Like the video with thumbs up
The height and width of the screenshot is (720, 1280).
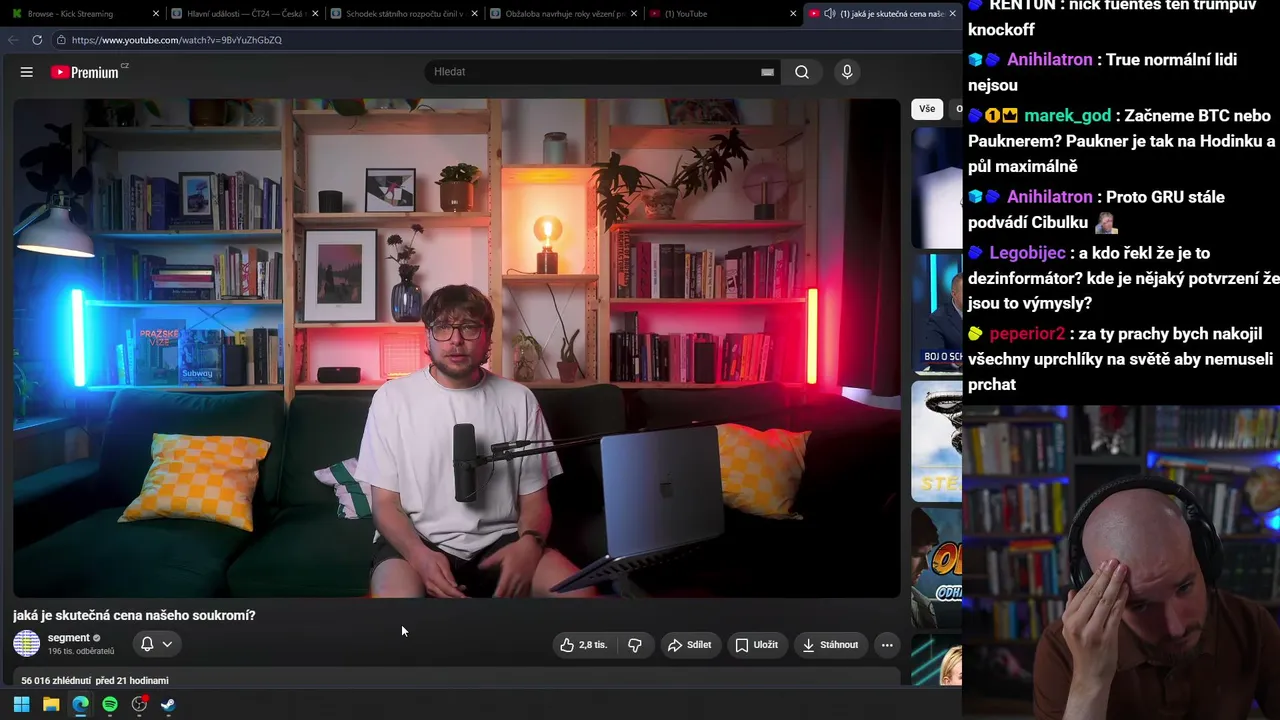[x=583, y=645]
